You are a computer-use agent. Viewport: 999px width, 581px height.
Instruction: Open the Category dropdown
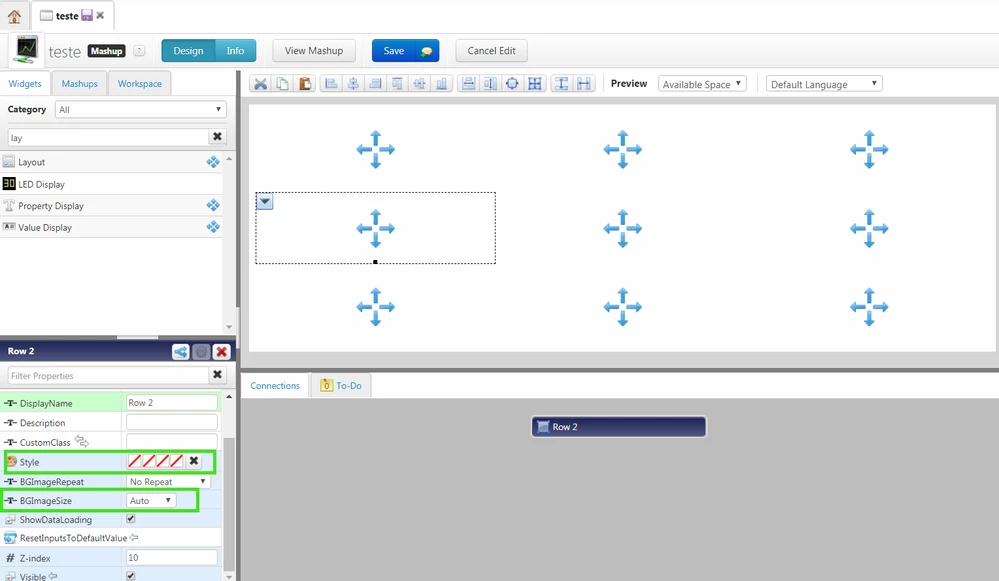click(x=140, y=110)
